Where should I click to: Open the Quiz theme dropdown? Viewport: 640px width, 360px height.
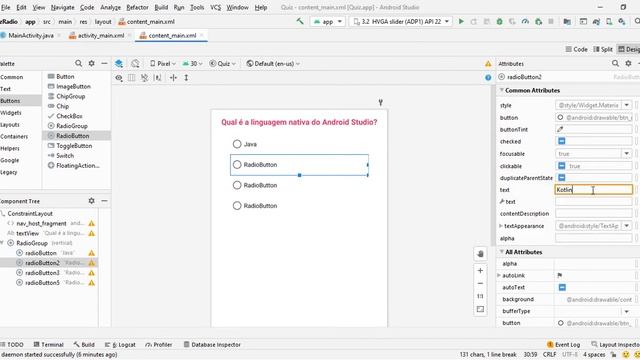[222, 64]
